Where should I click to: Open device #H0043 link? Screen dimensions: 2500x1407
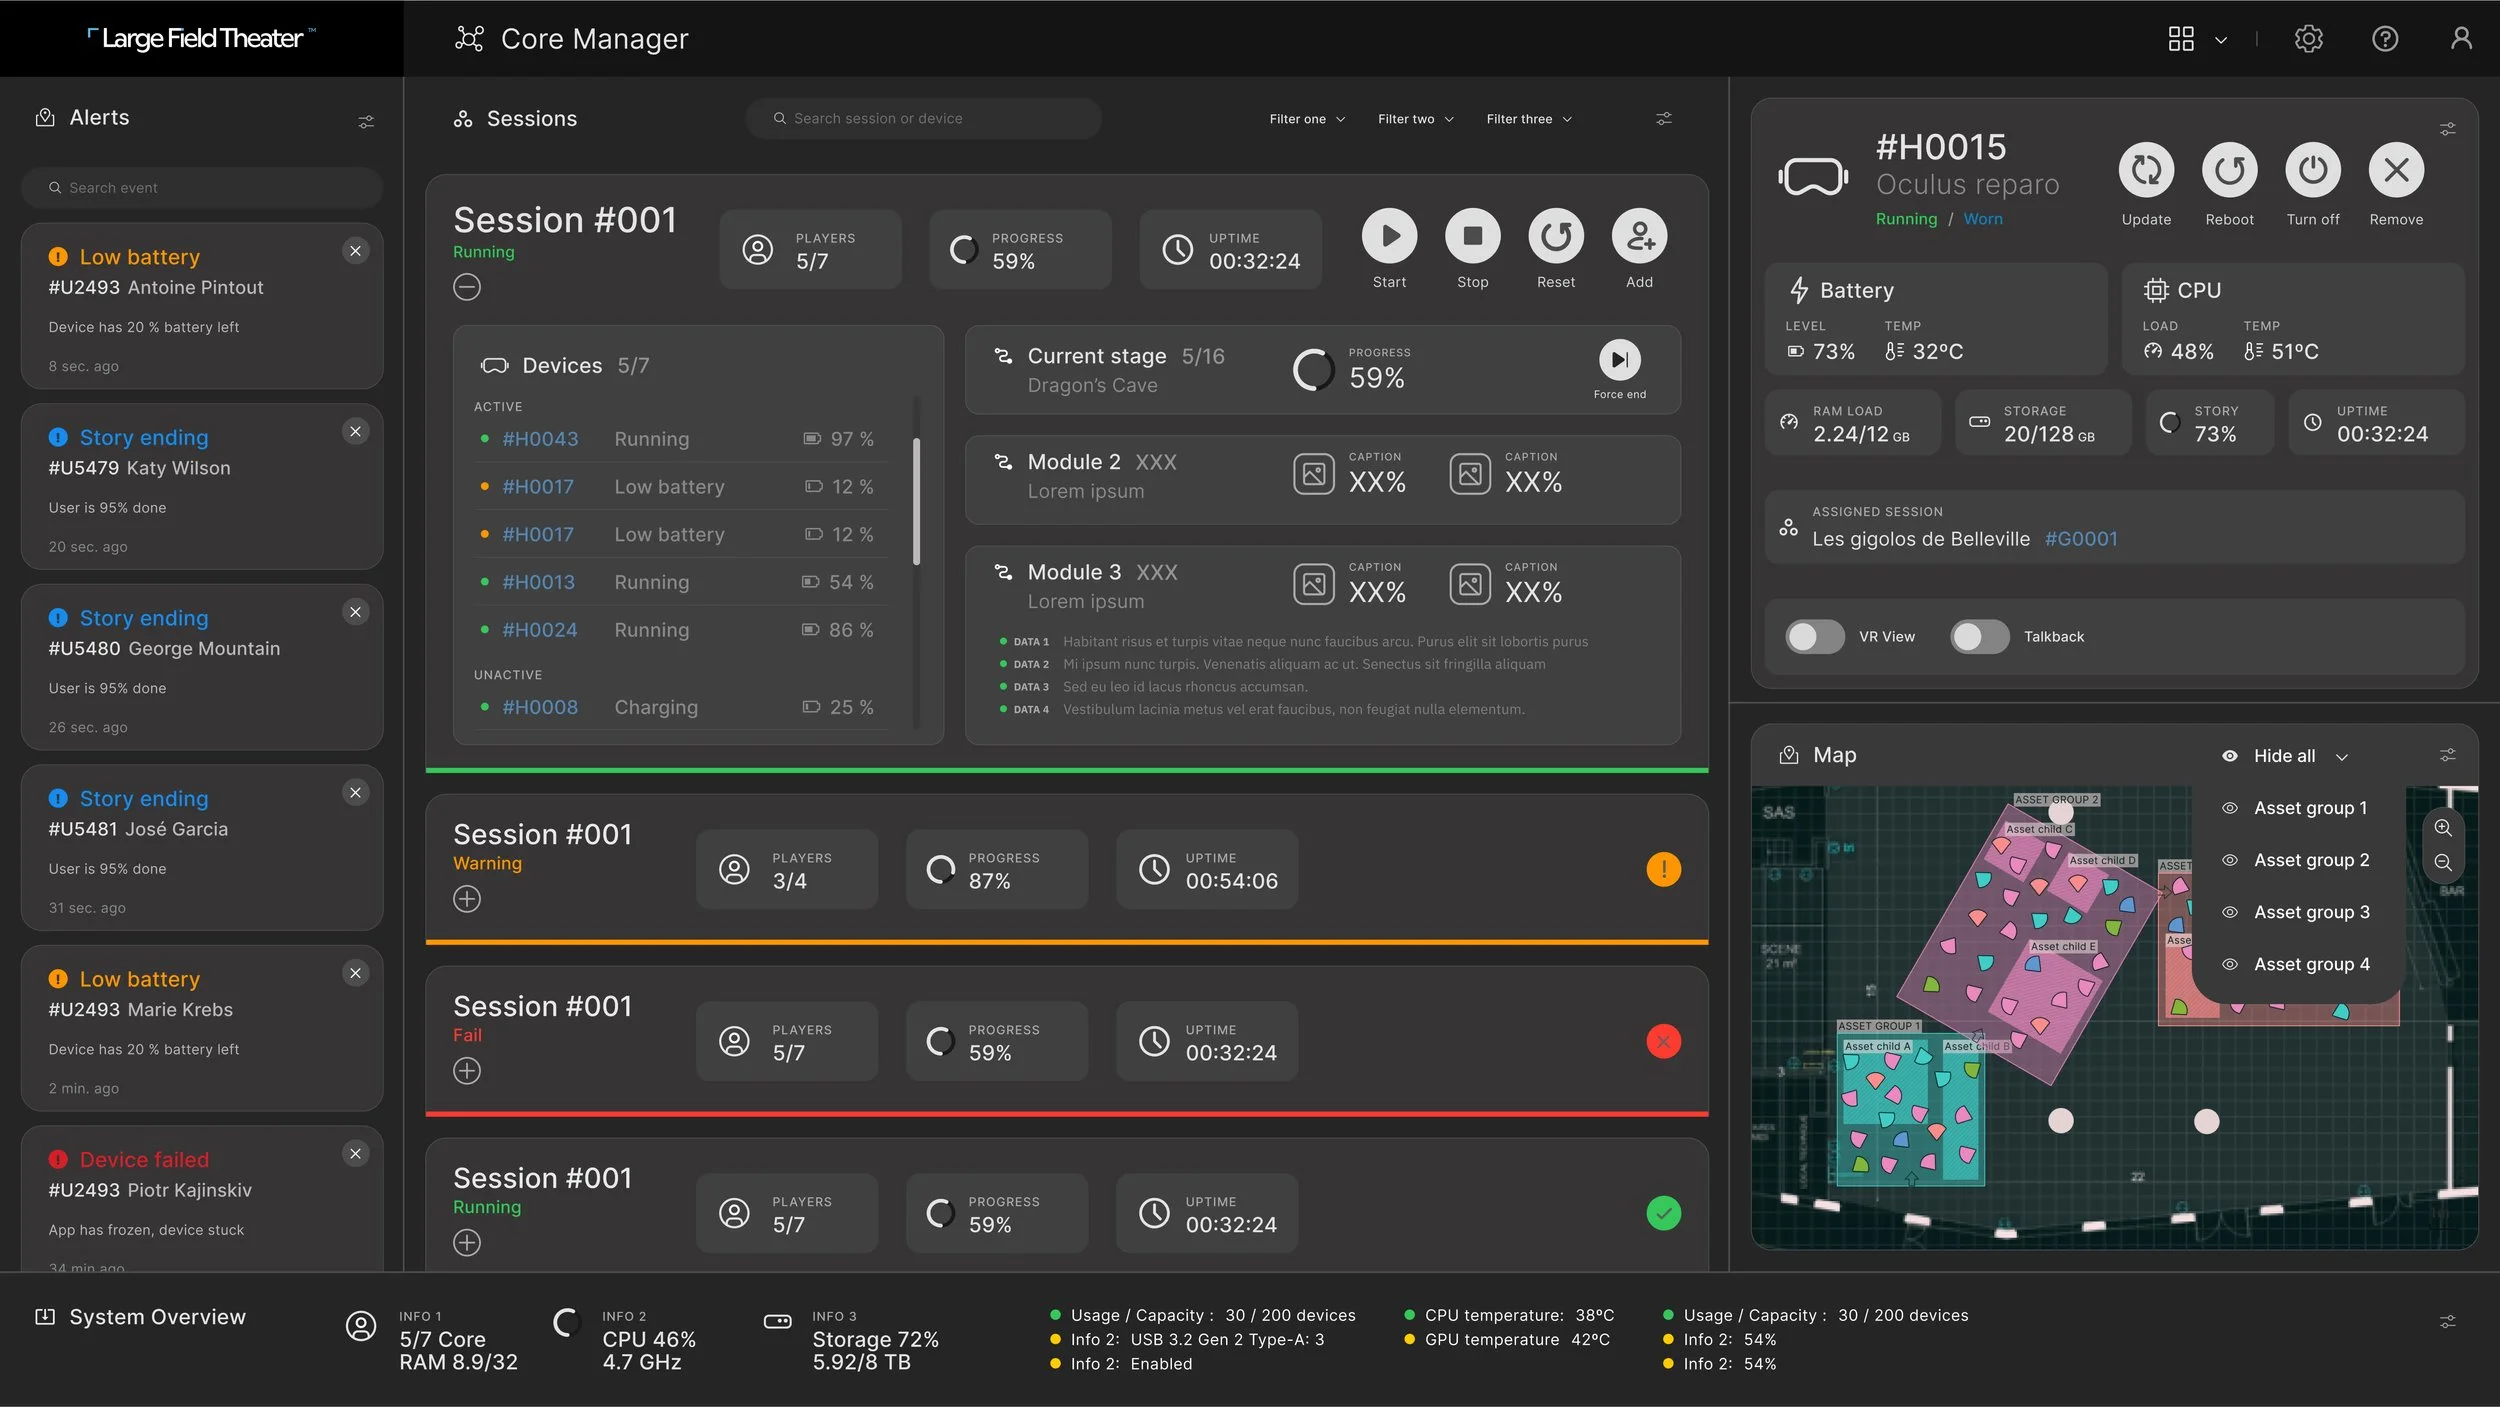tap(540, 439)
